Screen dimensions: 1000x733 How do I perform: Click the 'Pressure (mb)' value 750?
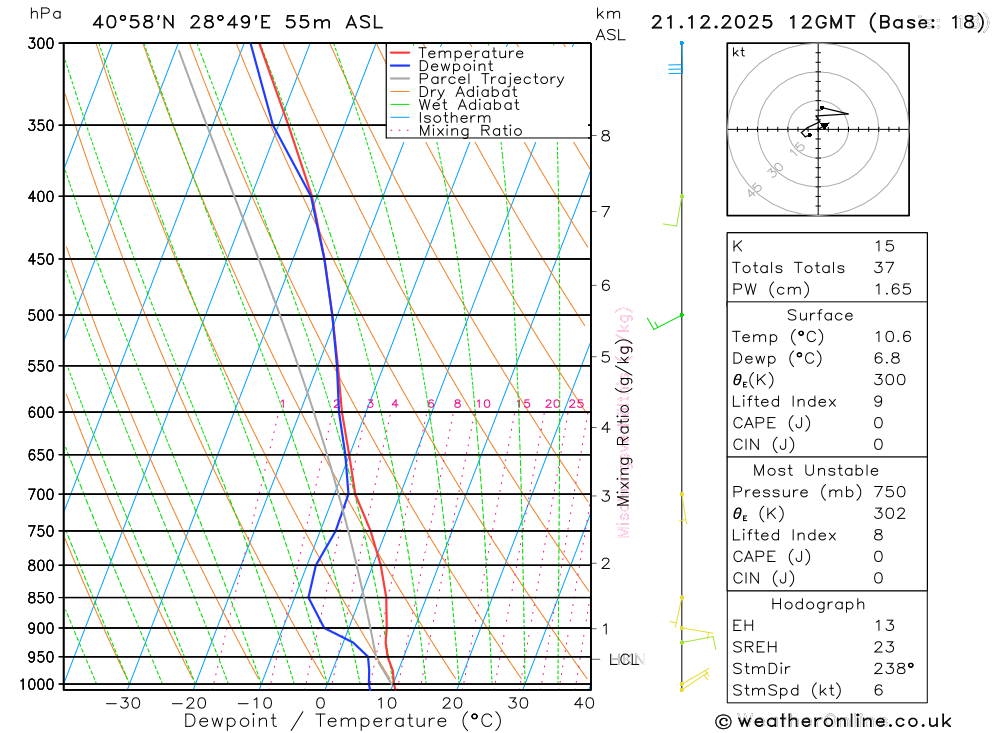pos(890,492)
